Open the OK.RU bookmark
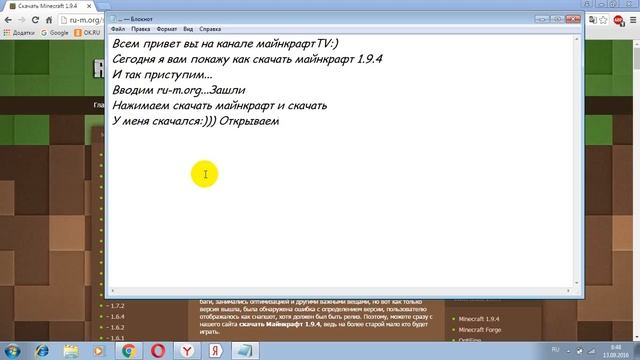 87,33
